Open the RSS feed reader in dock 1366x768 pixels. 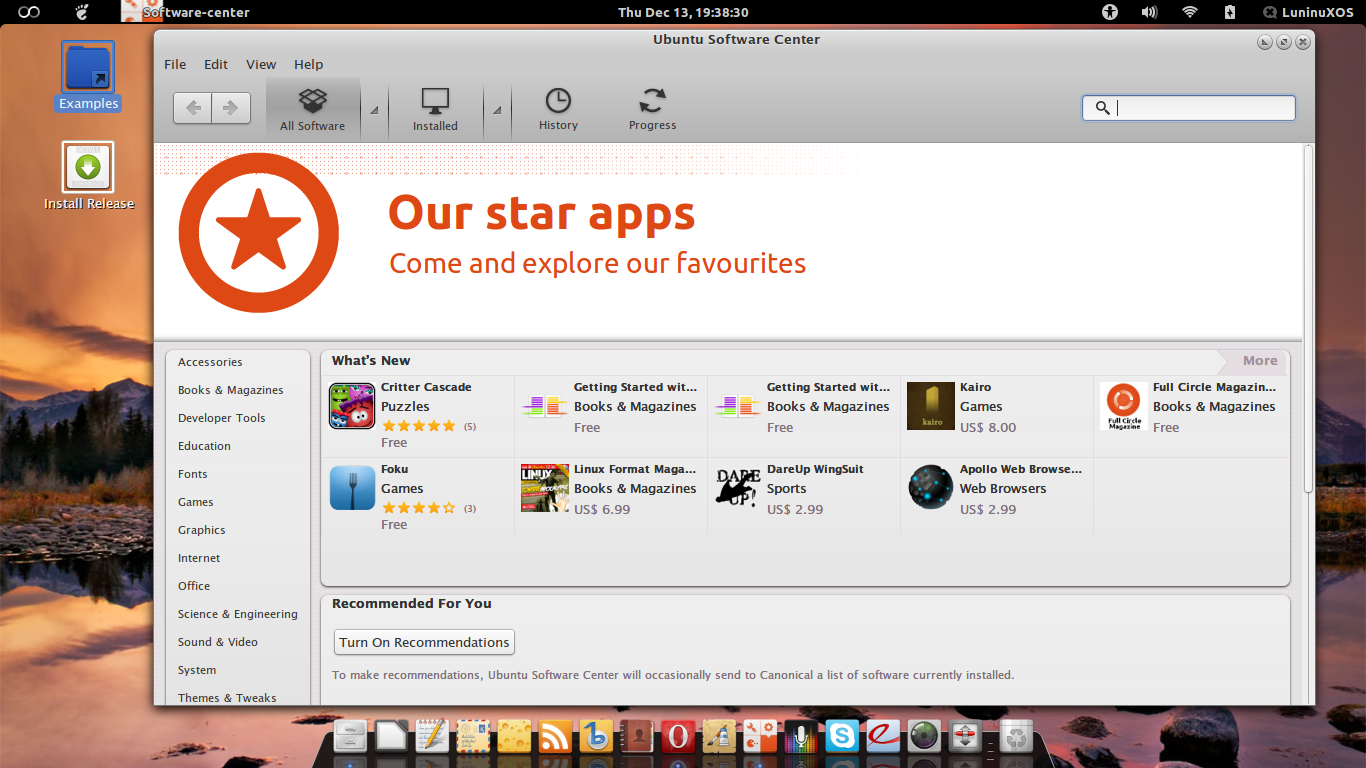click(555, 736)
